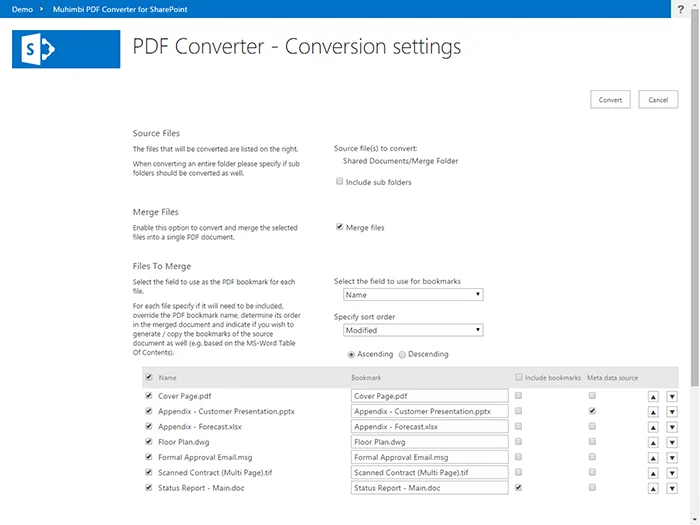Image resolution: width=700 pixels, height=525 pixels.
Task: Enable Include sub folders checkbox
Action: 339,181
